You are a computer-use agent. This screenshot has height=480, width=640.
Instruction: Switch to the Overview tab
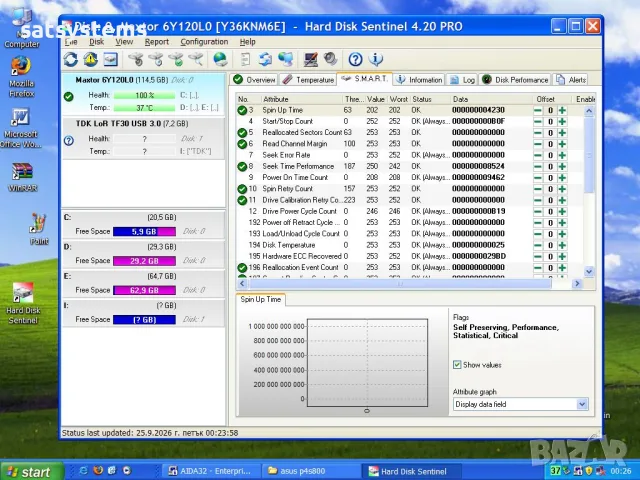[254, 80]
